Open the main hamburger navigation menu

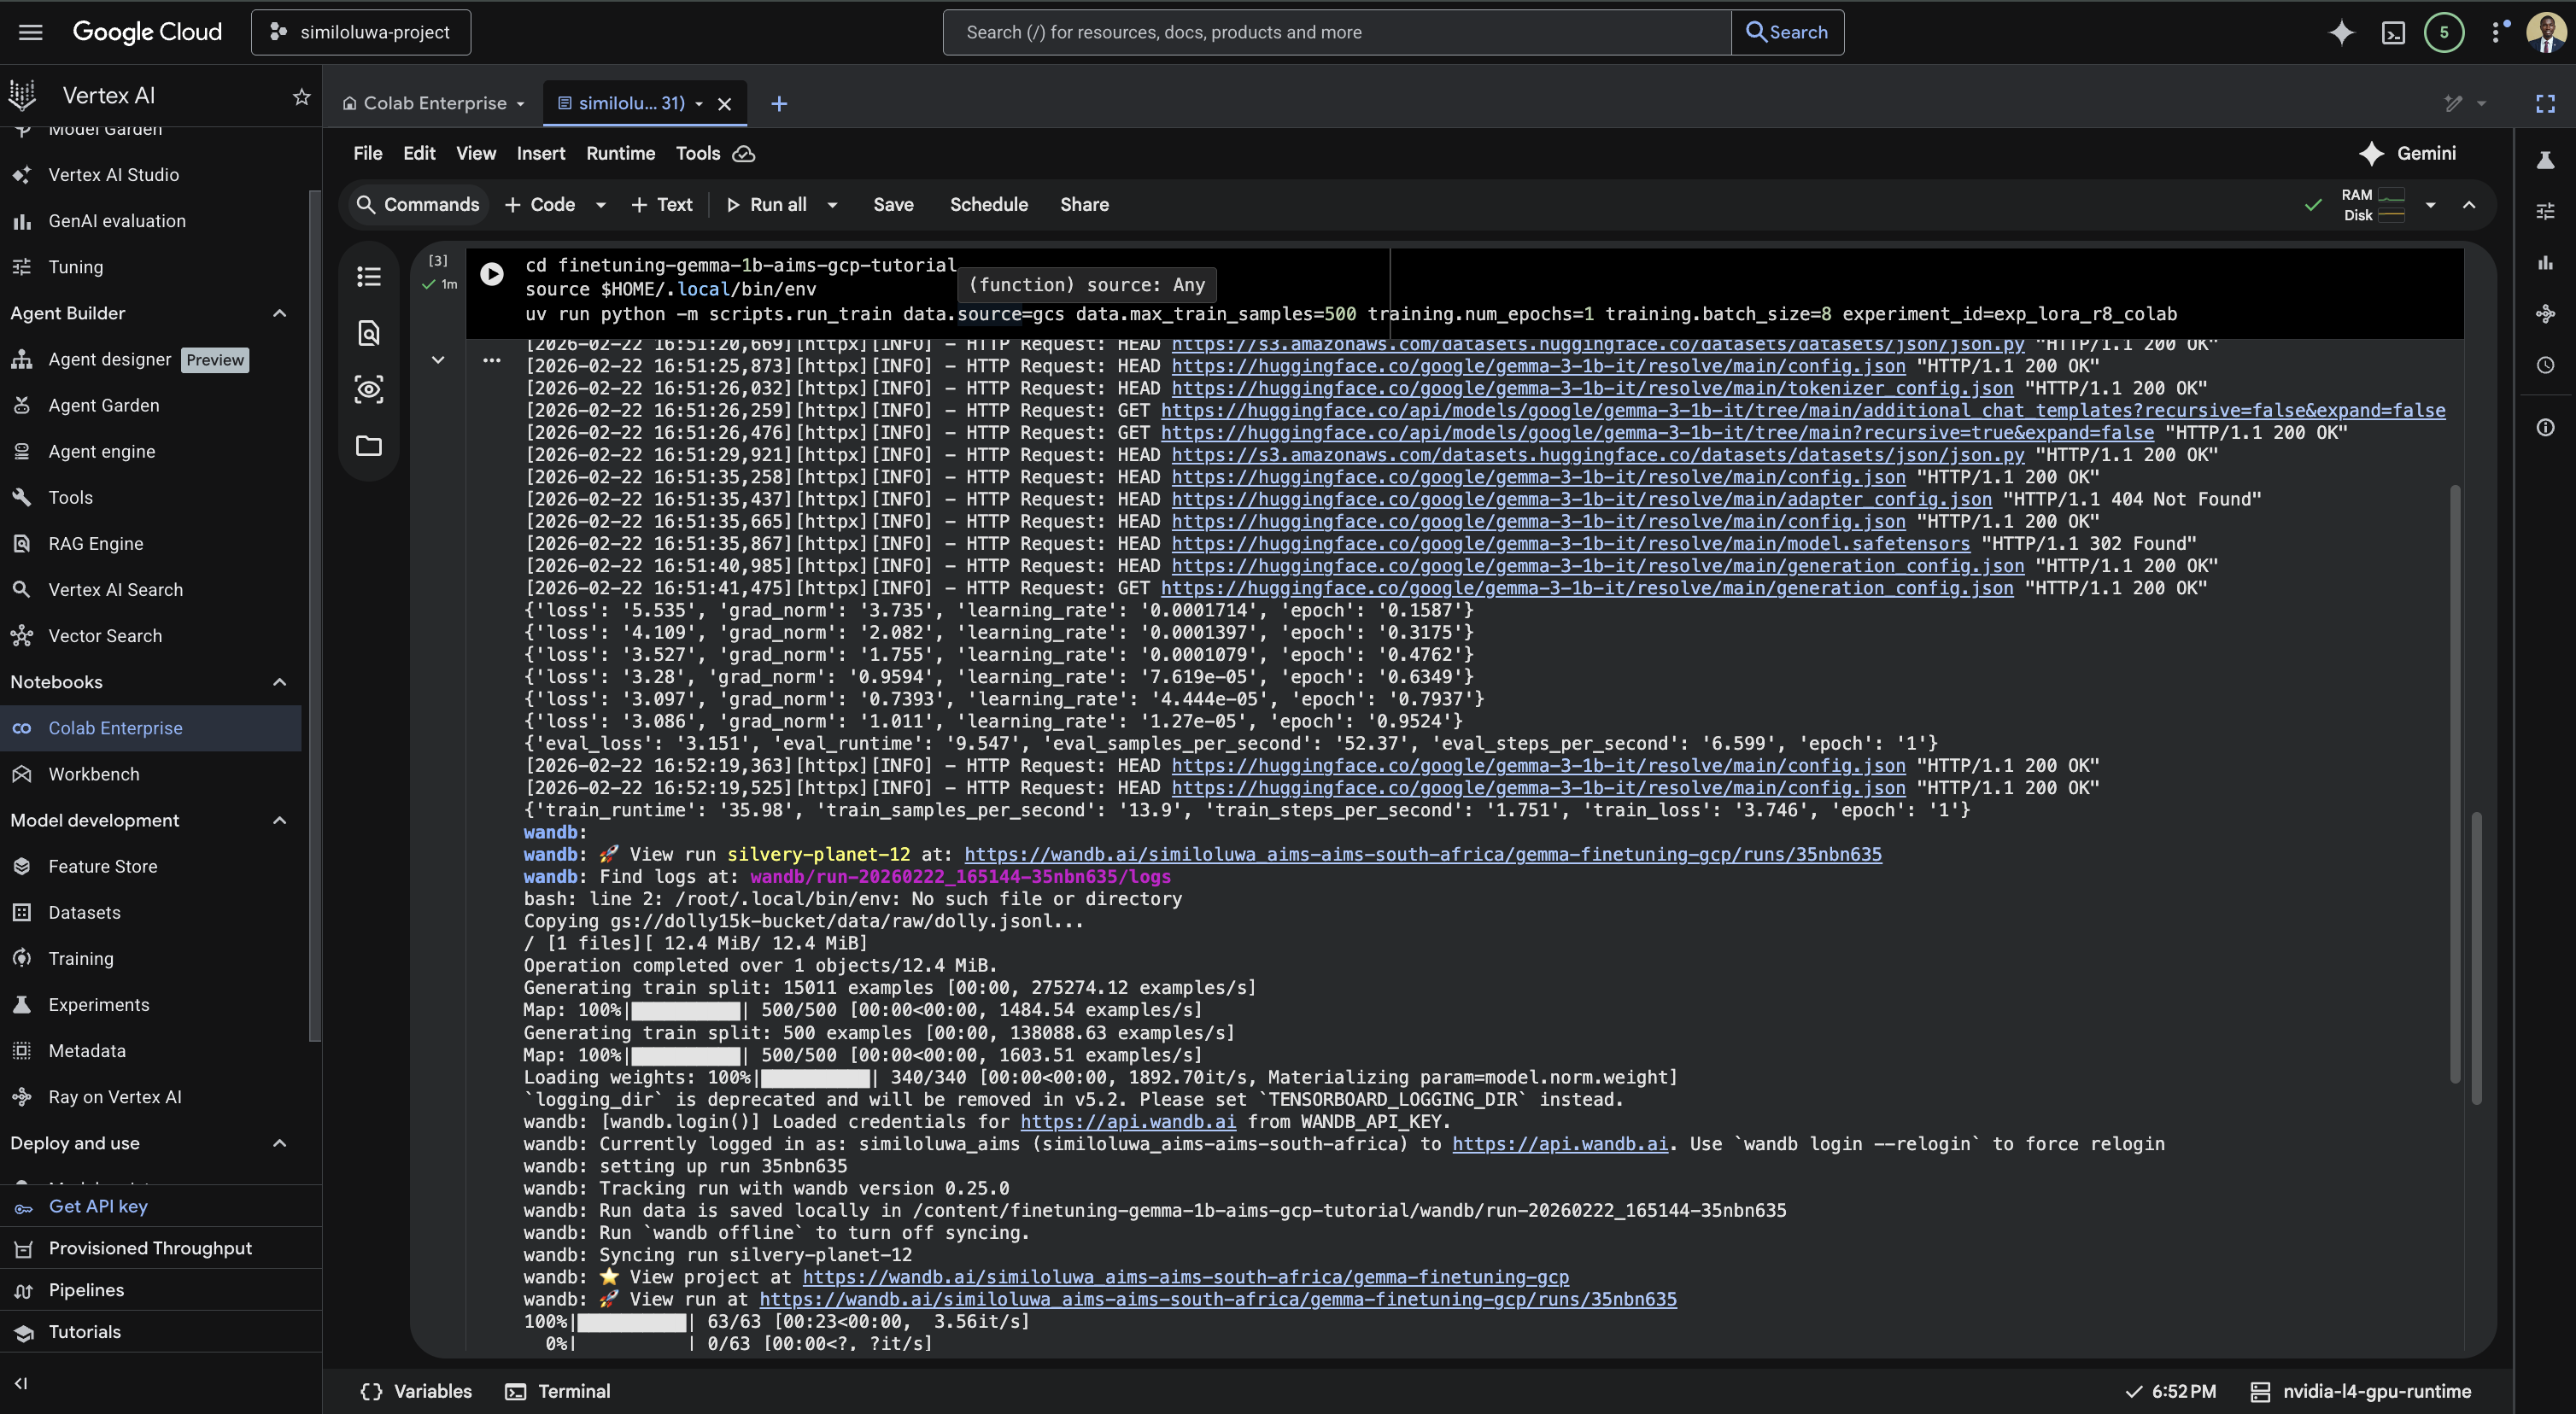[31, 32]
